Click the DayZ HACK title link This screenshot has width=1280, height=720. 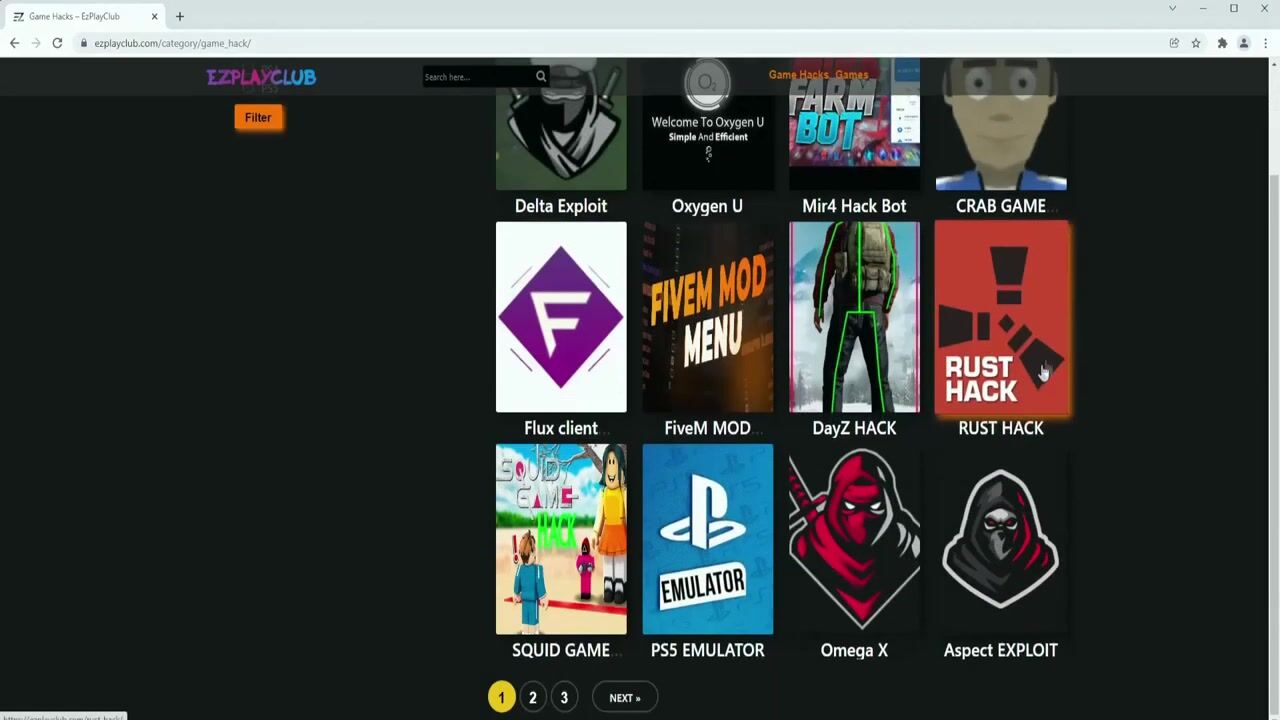point(854,428)
